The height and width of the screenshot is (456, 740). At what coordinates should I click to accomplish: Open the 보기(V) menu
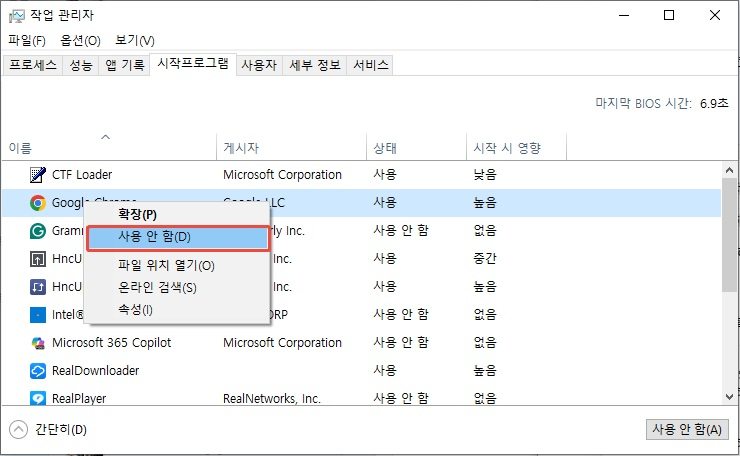coord(135,41)
